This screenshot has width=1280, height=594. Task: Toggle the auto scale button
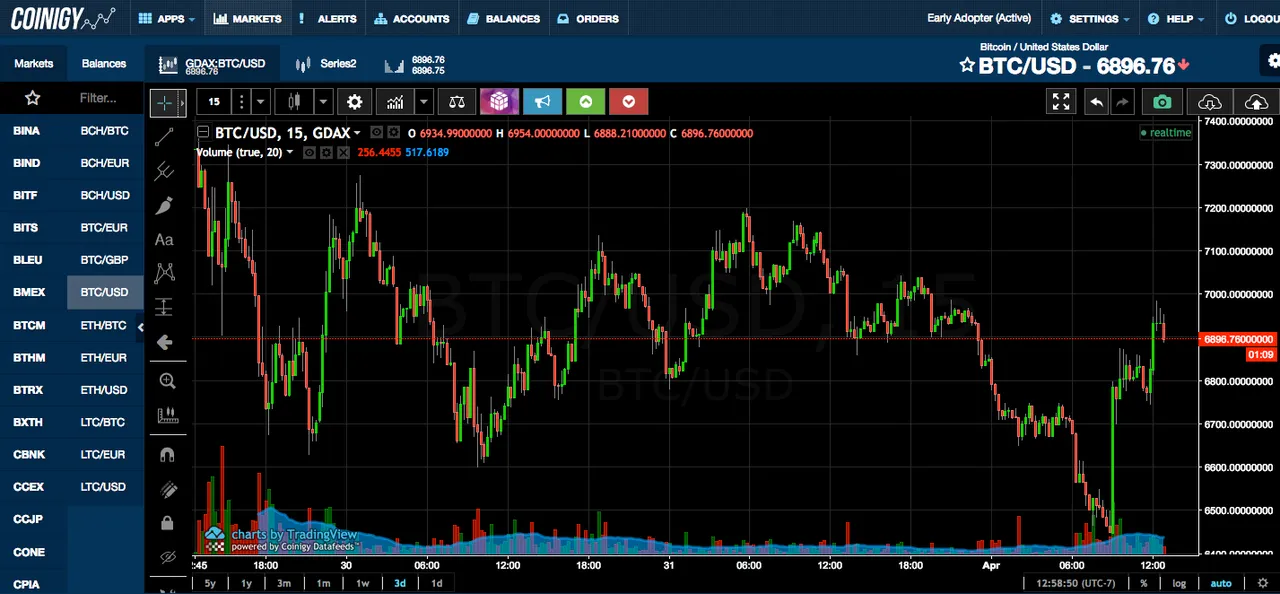(1221, 583)
